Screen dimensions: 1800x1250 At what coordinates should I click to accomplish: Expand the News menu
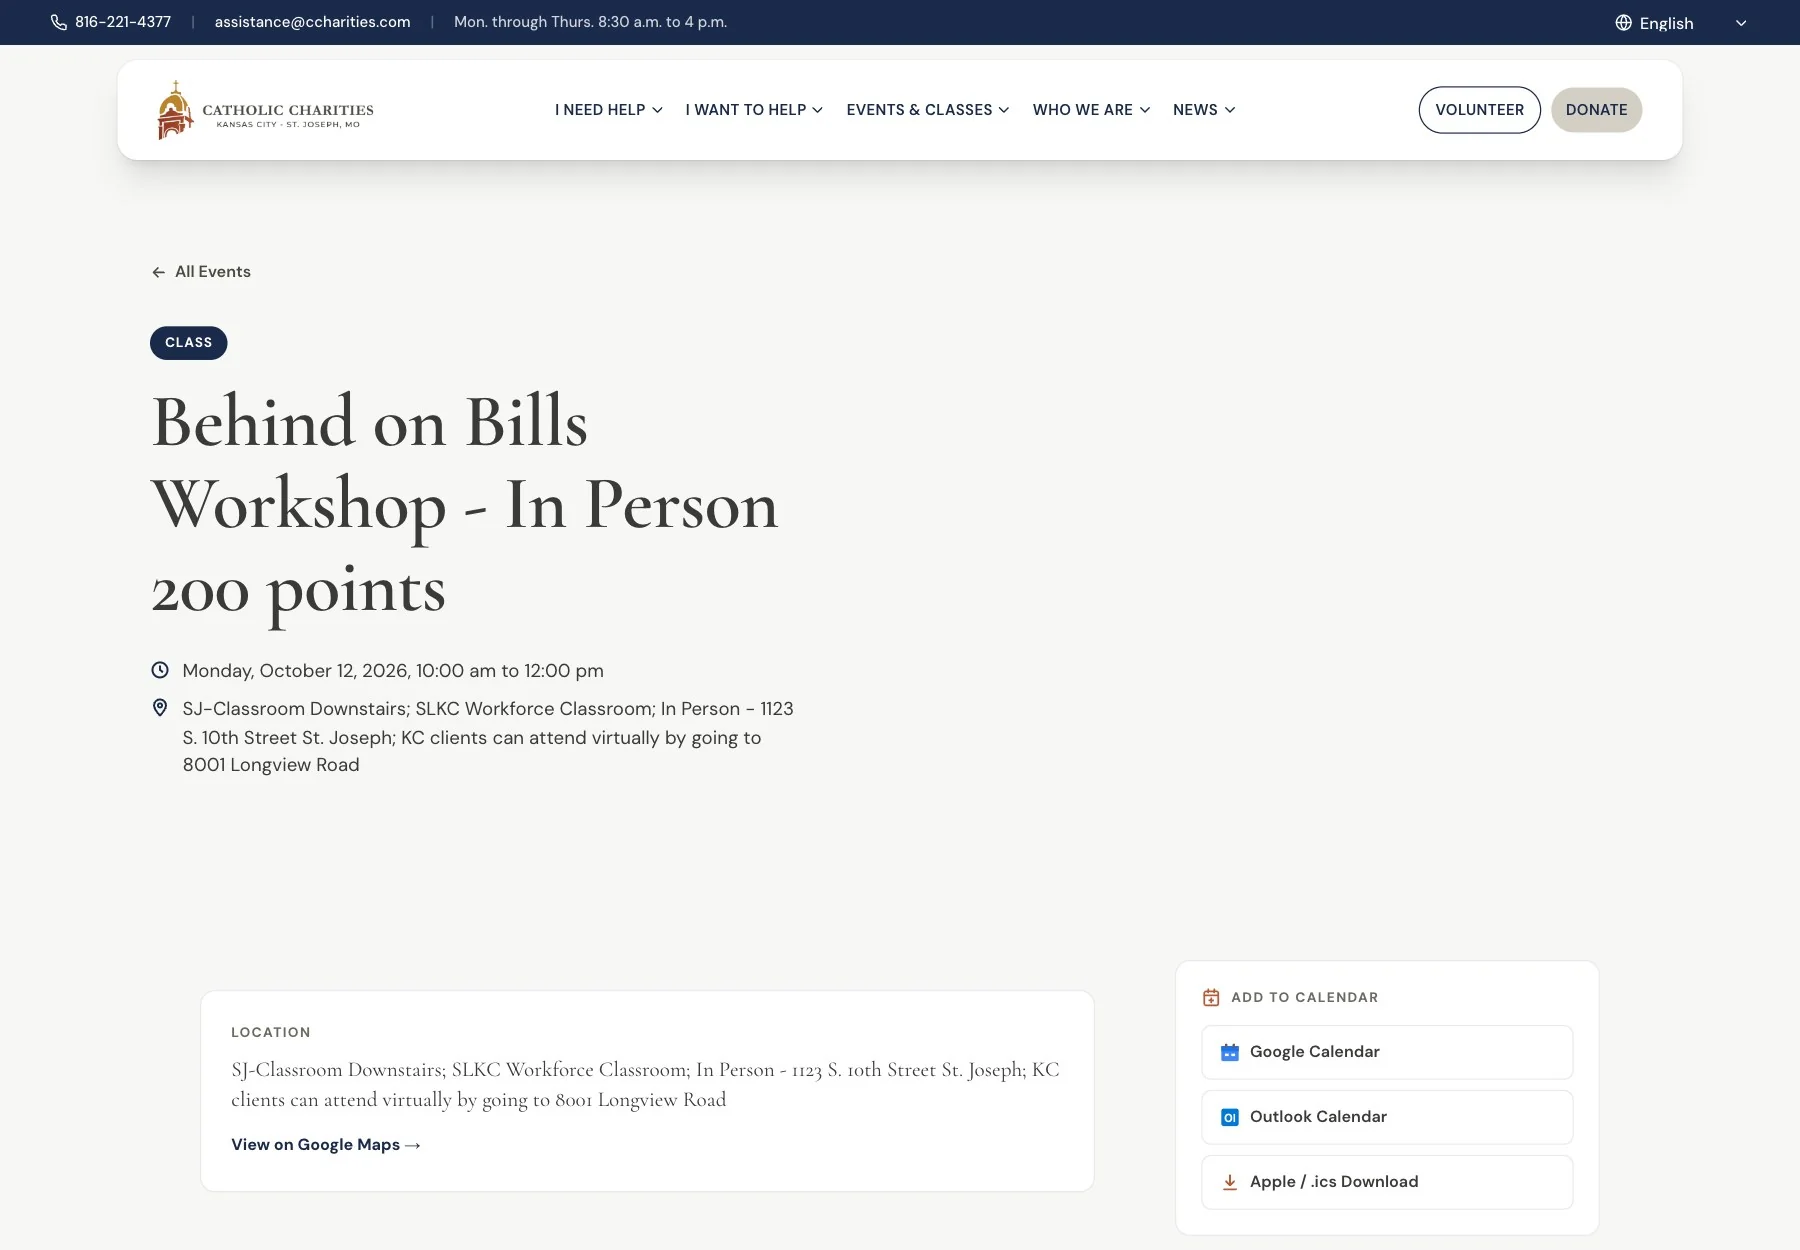tap(1204, 110)
